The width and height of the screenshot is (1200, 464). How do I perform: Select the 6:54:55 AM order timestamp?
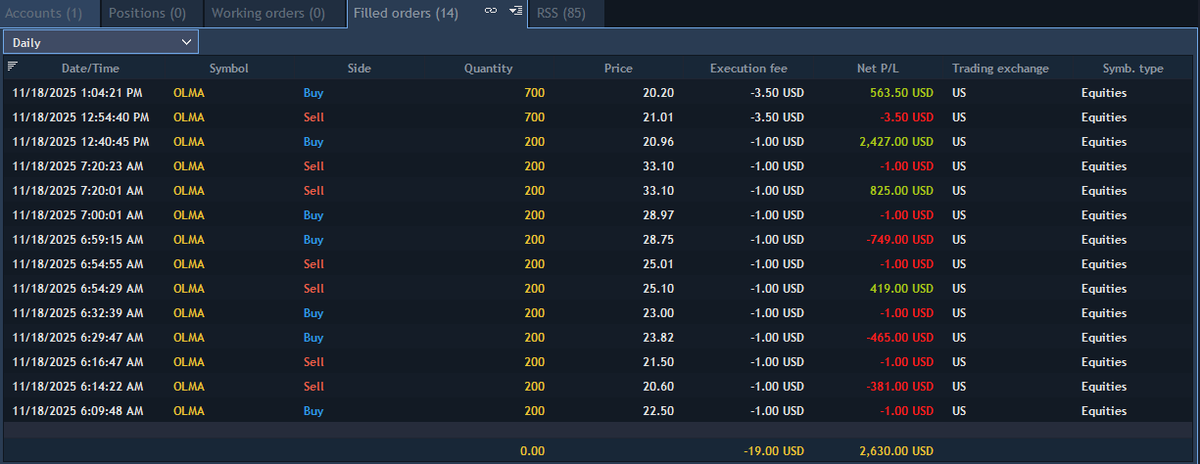[x=78, y=264]
